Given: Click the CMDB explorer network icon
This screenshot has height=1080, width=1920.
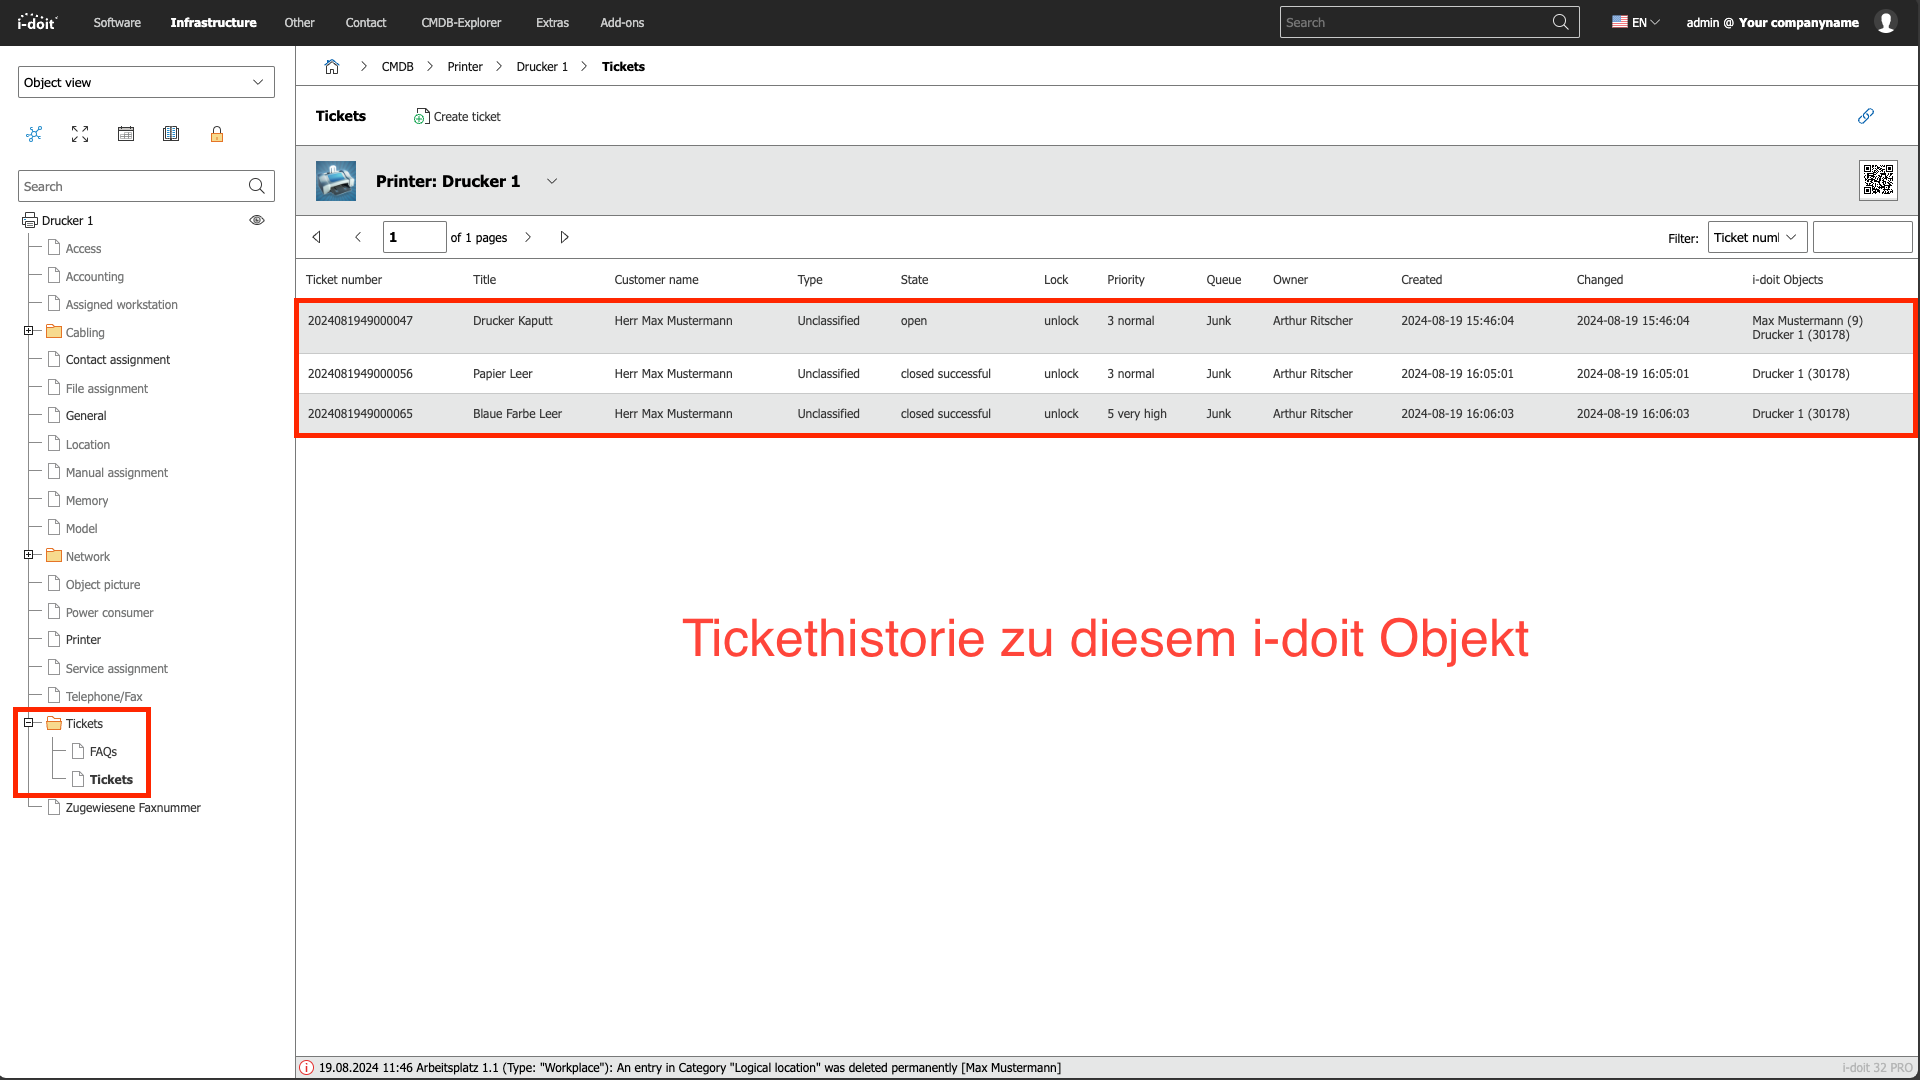Looking at the screenshot, I should click(34, 134).
